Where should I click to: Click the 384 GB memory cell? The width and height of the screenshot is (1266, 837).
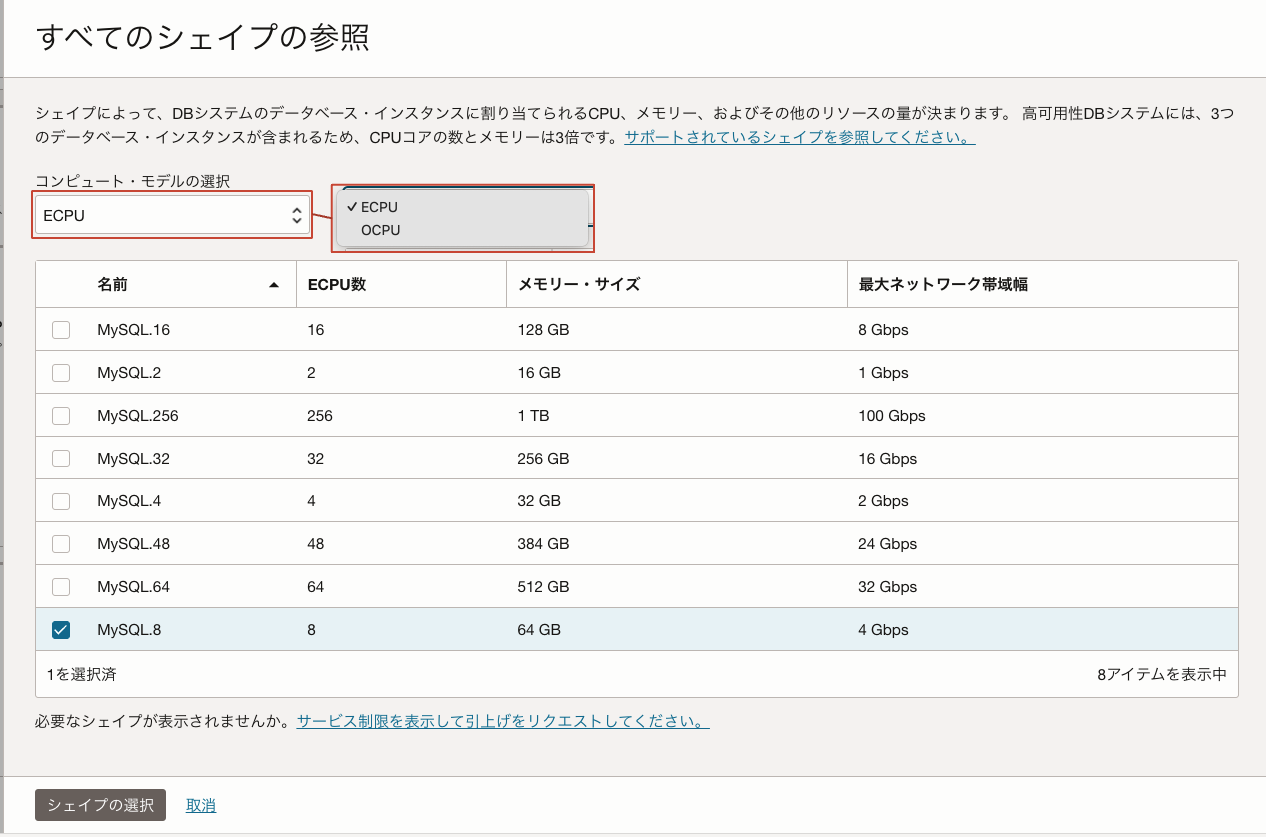pos(543,544)
